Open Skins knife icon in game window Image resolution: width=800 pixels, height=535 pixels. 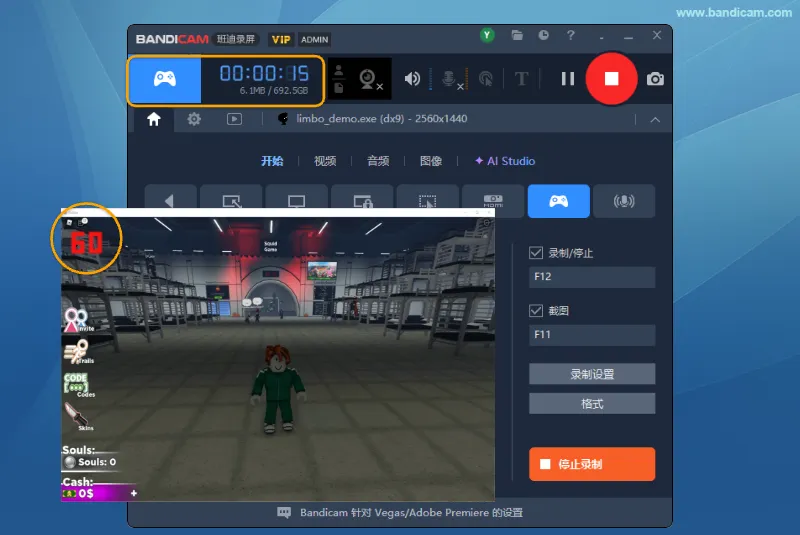tap(78, 417)
